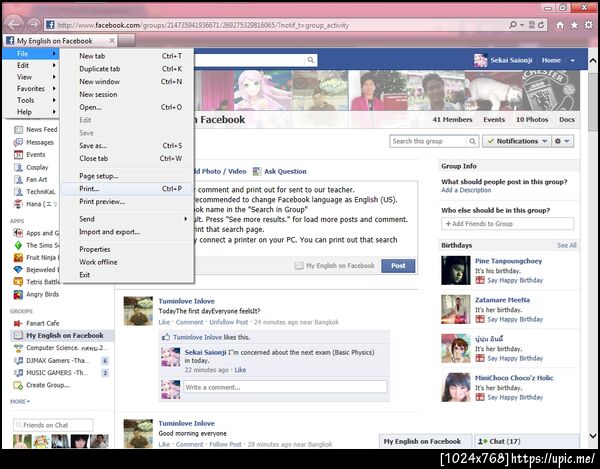Click See All birthdays link

pyautogui.click(x=567, y=245)
